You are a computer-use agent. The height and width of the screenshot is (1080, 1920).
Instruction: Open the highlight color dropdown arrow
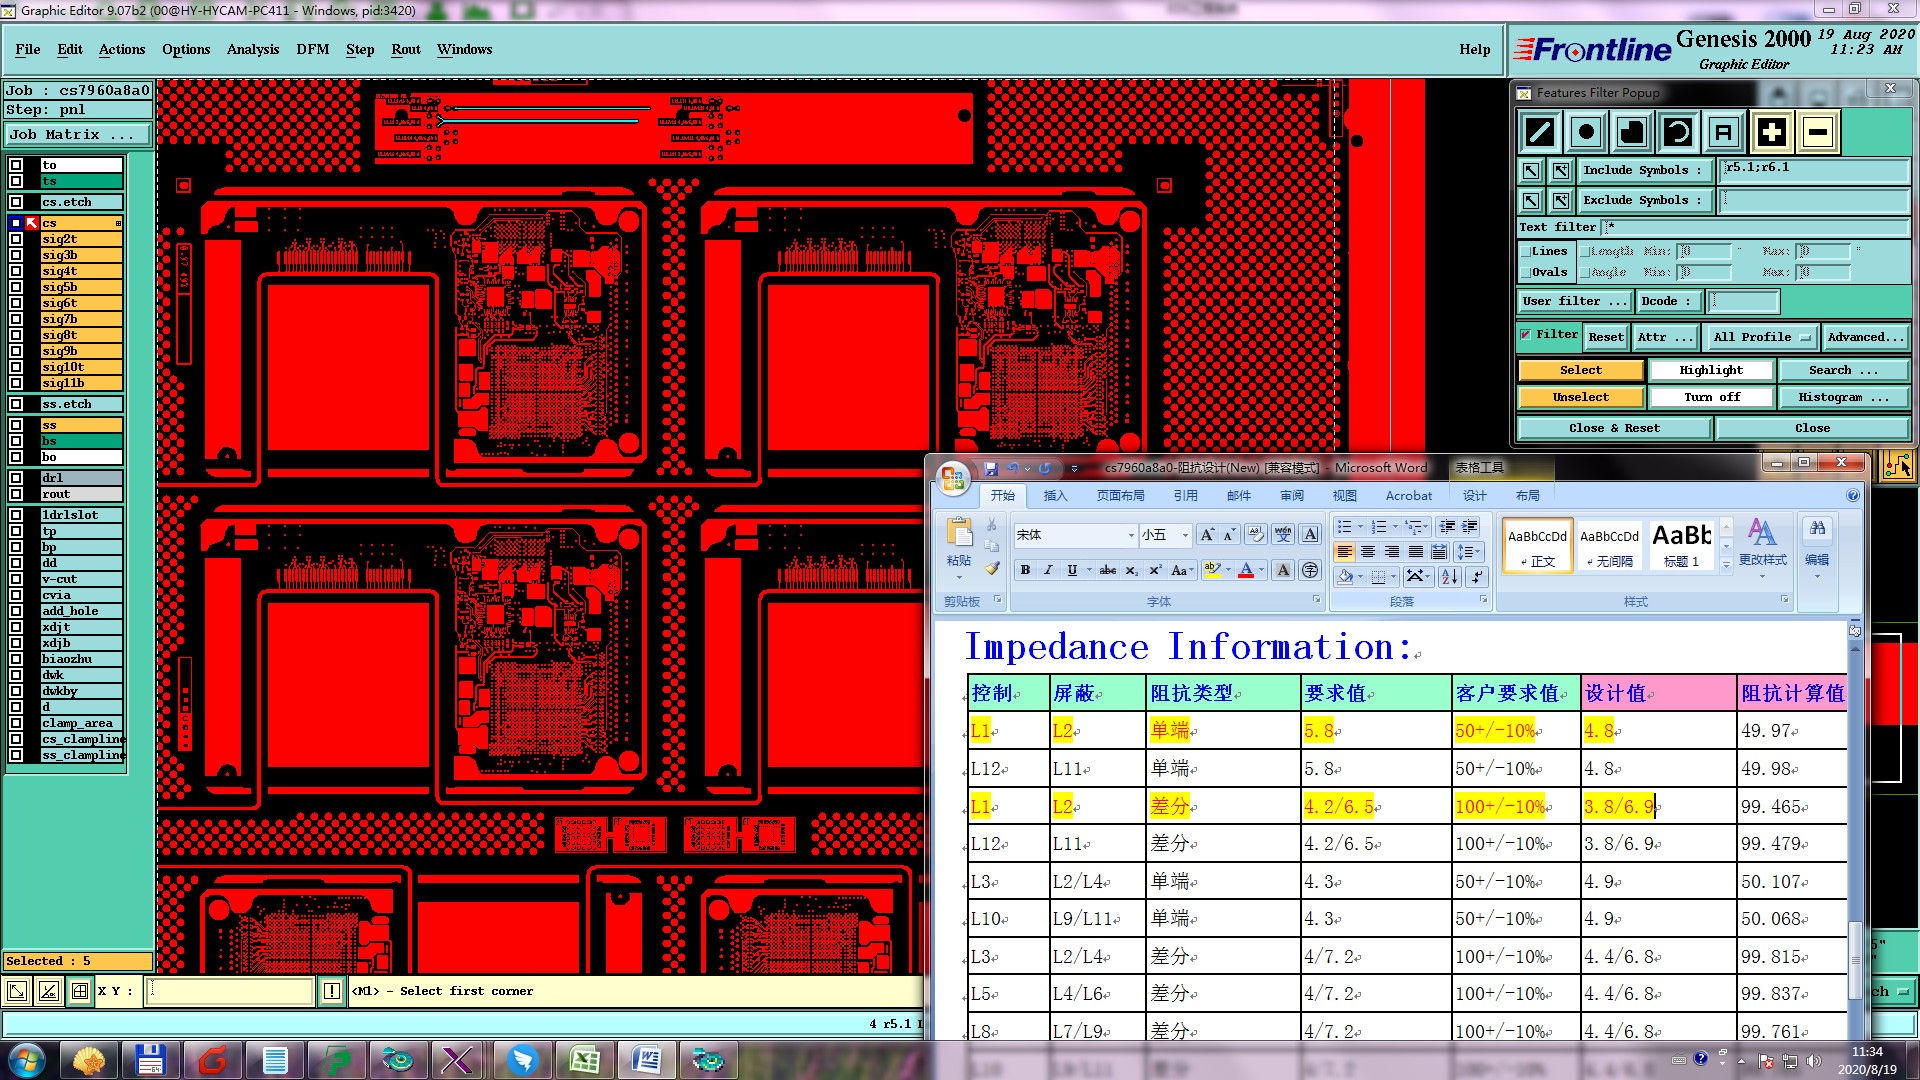click(x=1228, y=570)
